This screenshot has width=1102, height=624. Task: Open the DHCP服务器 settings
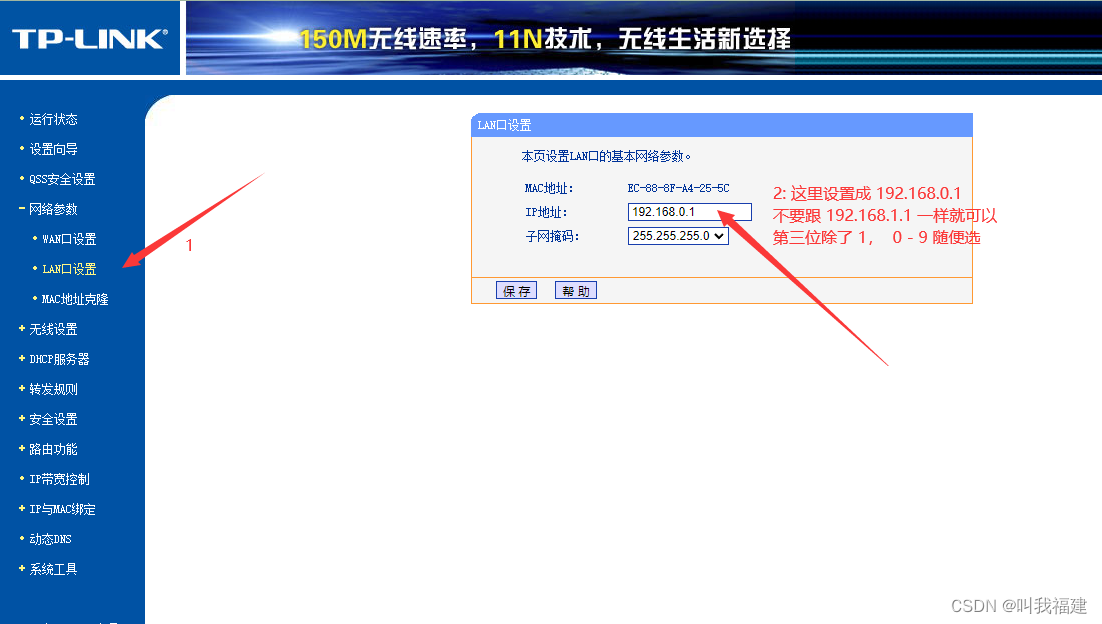58,359
